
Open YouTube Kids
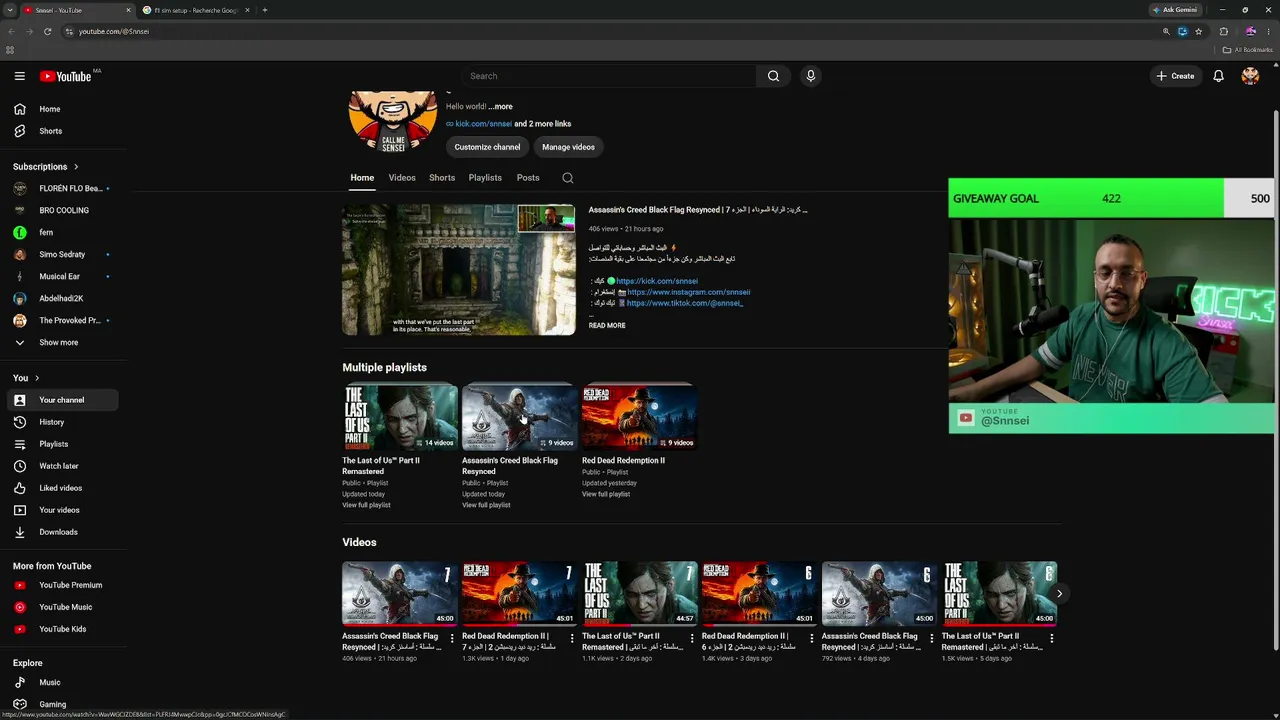[62, 629]
